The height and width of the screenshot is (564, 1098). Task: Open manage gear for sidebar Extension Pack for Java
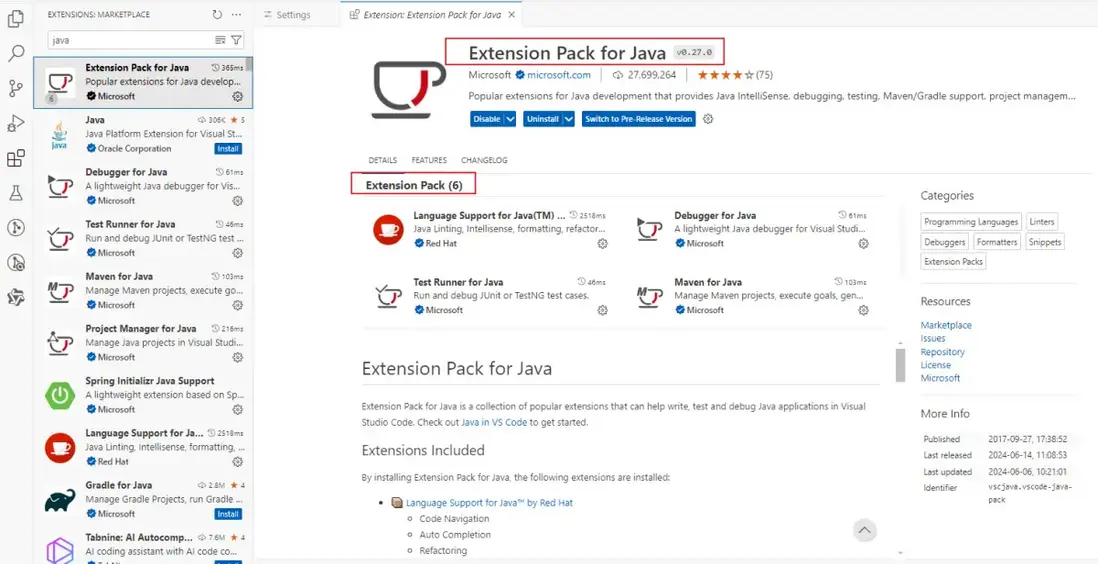(237, 96)
